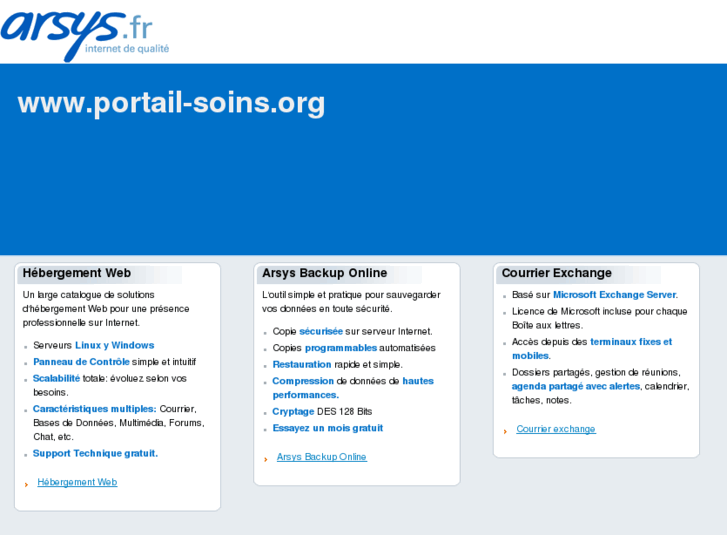Click 'Panneau de Contrôle' text
This screenshot has width=727, height=545.
[81, 362]
